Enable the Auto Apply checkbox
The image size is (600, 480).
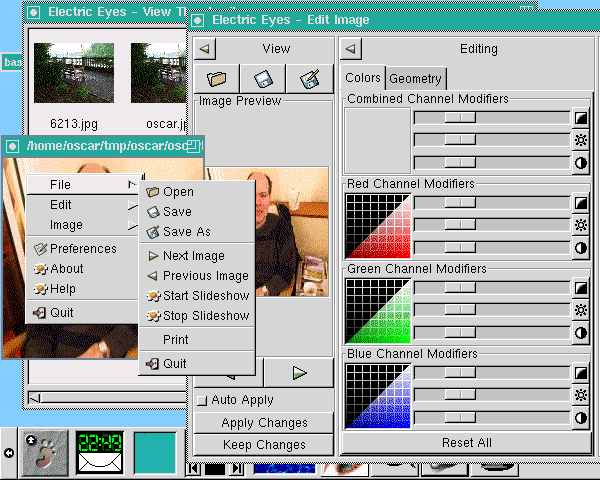click(202, 400)
